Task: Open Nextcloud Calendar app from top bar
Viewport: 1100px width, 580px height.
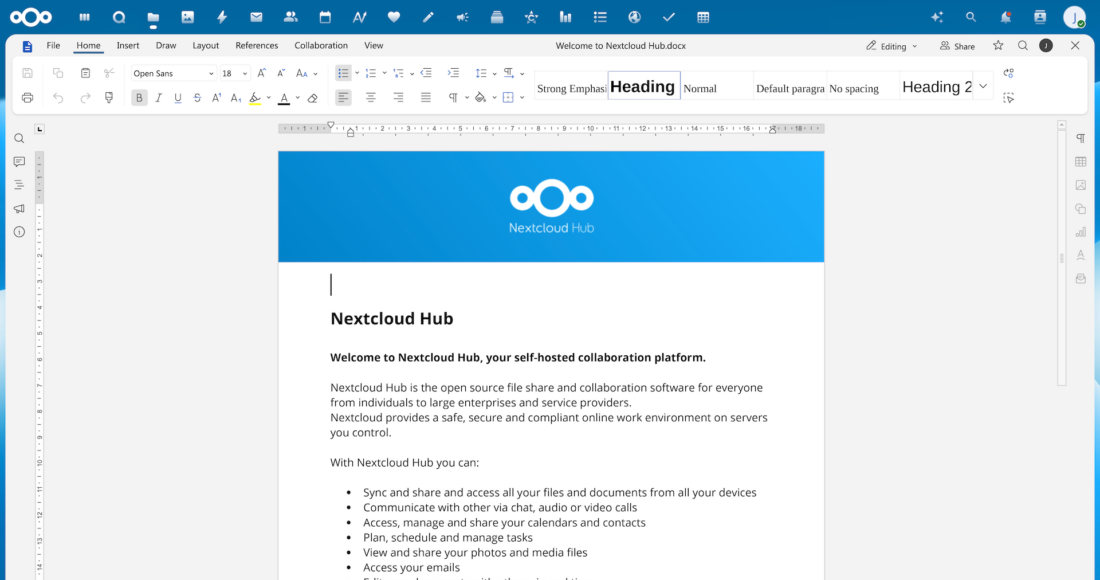Action: click(x=325, y=17)
